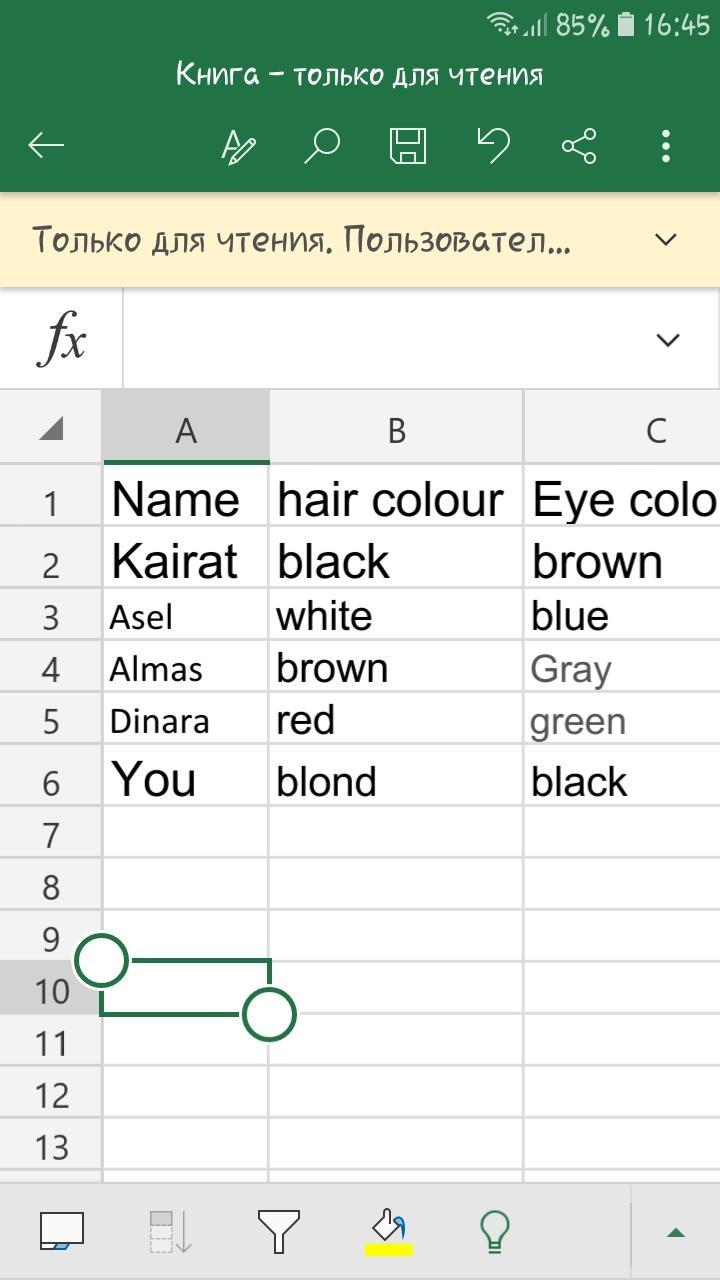Screen dimensions: 720x1280
Task: Share the workbook
Action: tap(579, 146)
